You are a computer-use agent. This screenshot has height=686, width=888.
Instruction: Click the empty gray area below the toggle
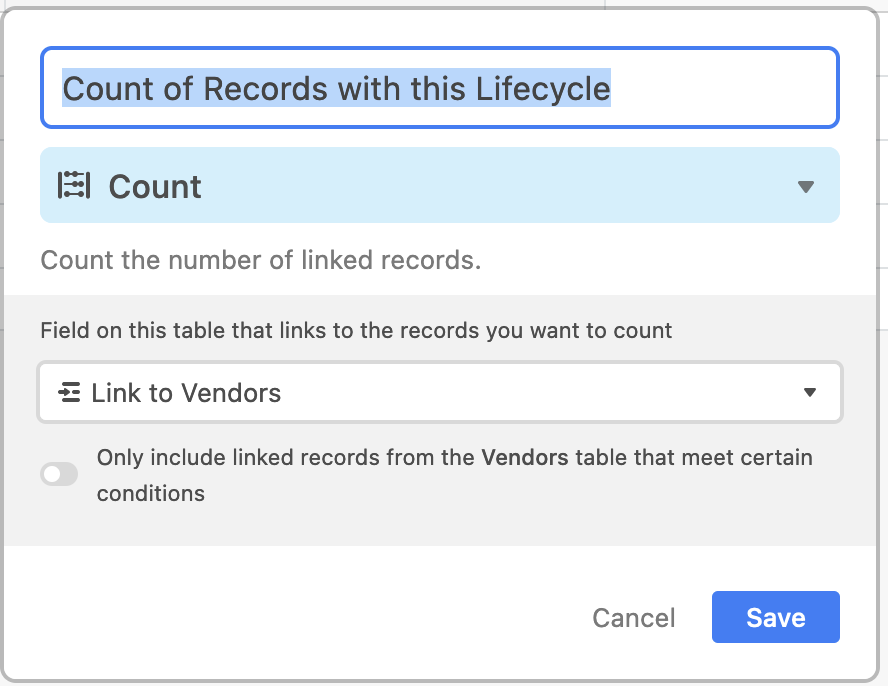click(439, 527)
